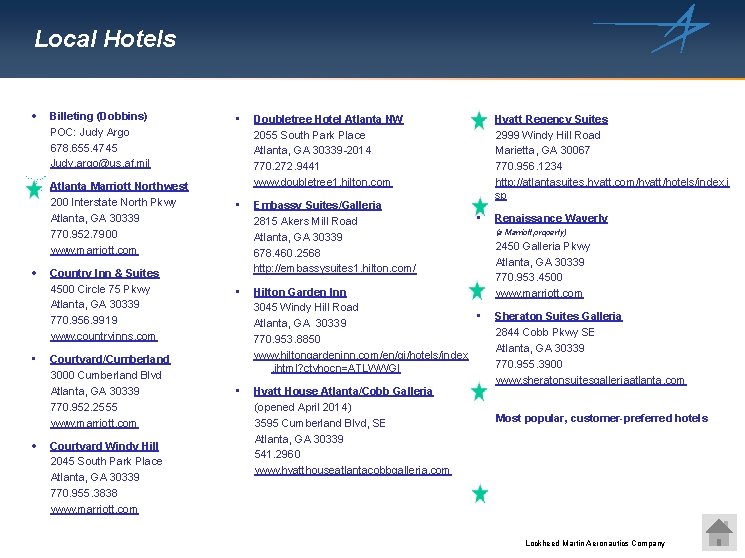Click the (a Marriott property) note
This screenshot has height=558, width=745.
point(531,232)
